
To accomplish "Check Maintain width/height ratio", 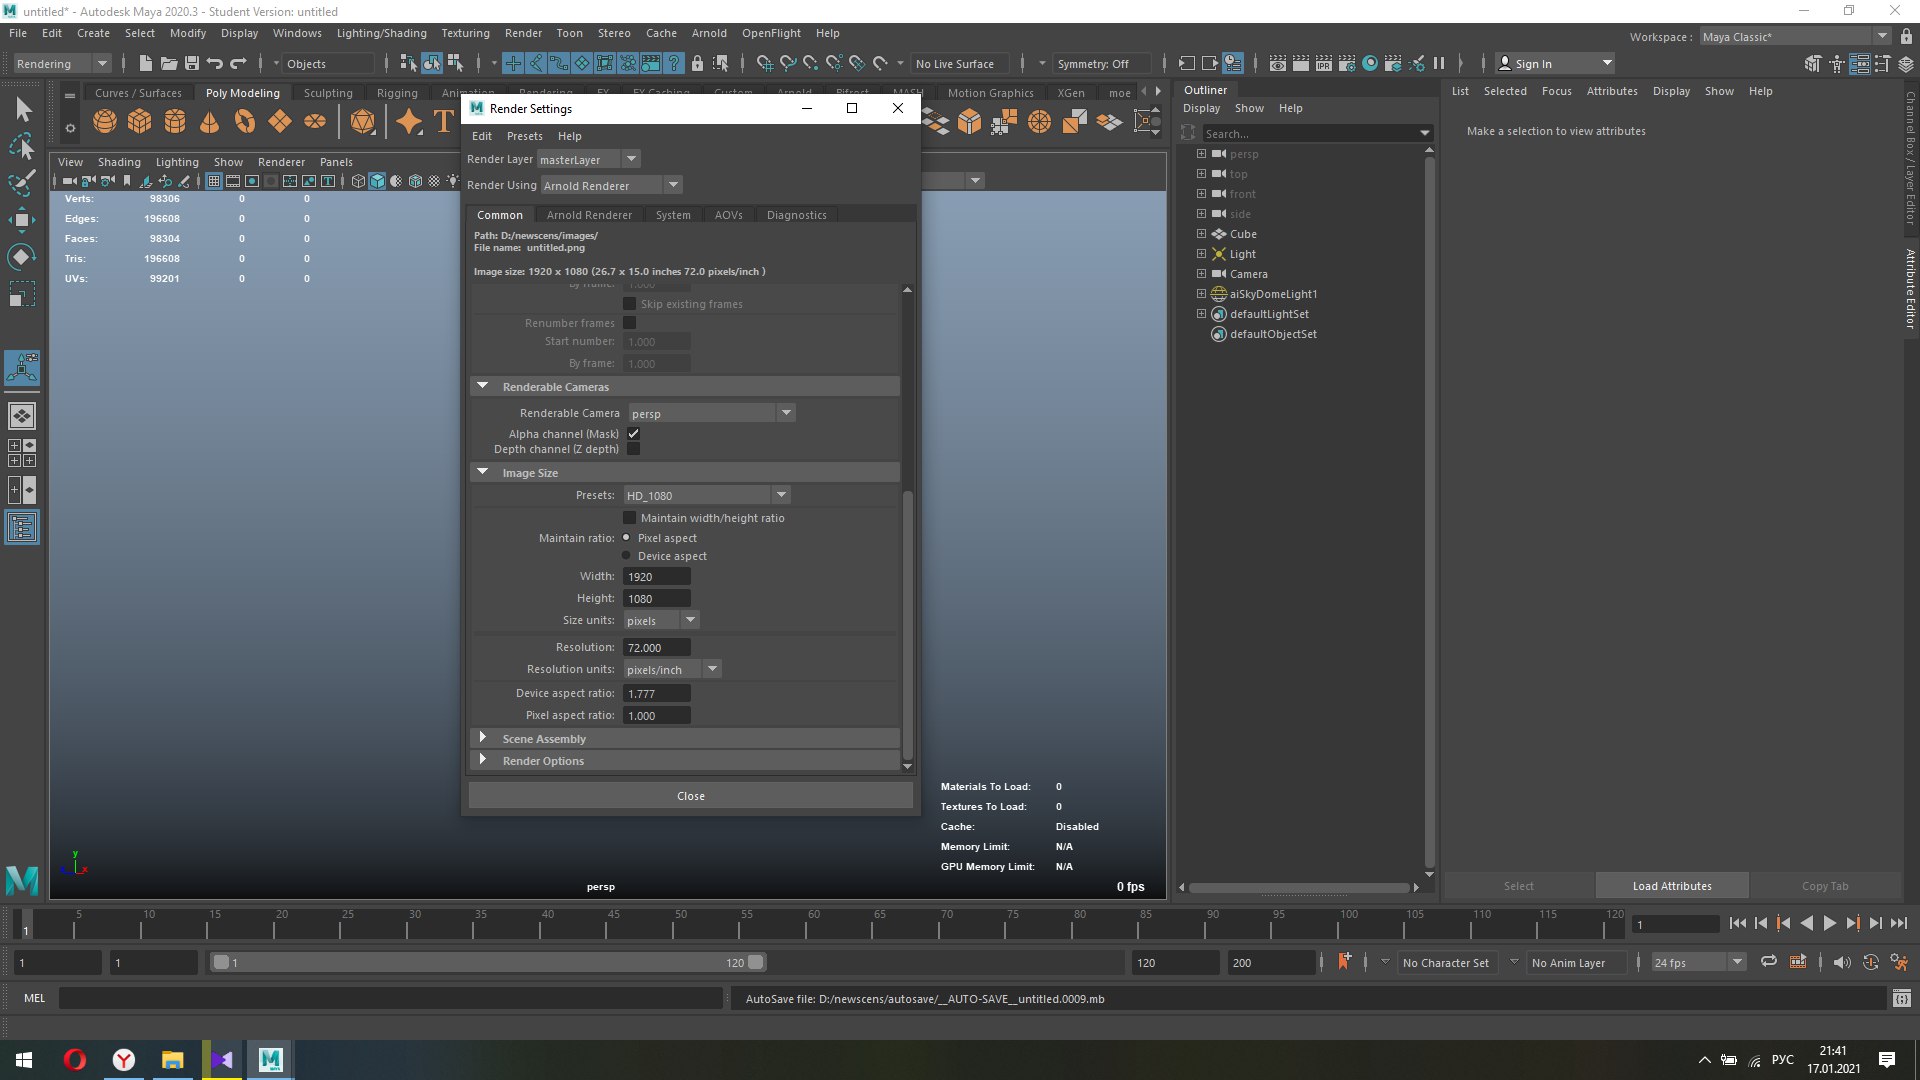I will pyautogui.click(x=629, y=518).
